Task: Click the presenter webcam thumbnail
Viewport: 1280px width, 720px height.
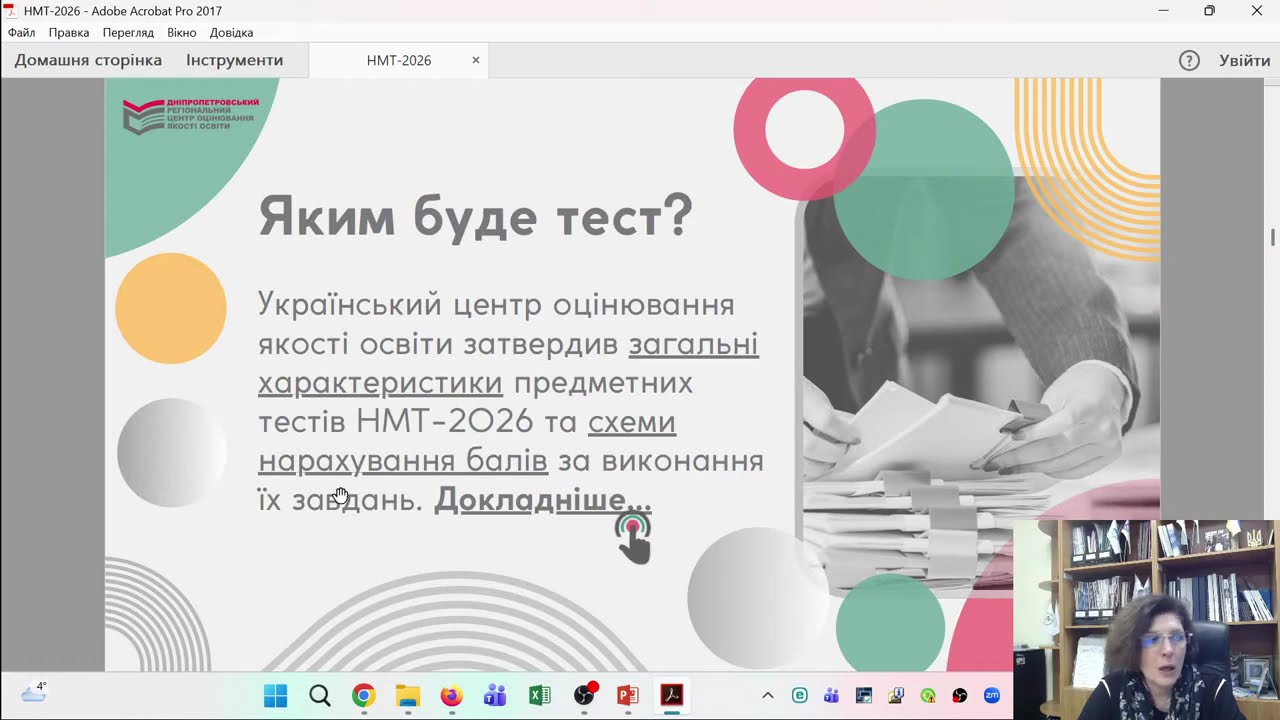Action: pyautogui.click(x=1146, y=619)
